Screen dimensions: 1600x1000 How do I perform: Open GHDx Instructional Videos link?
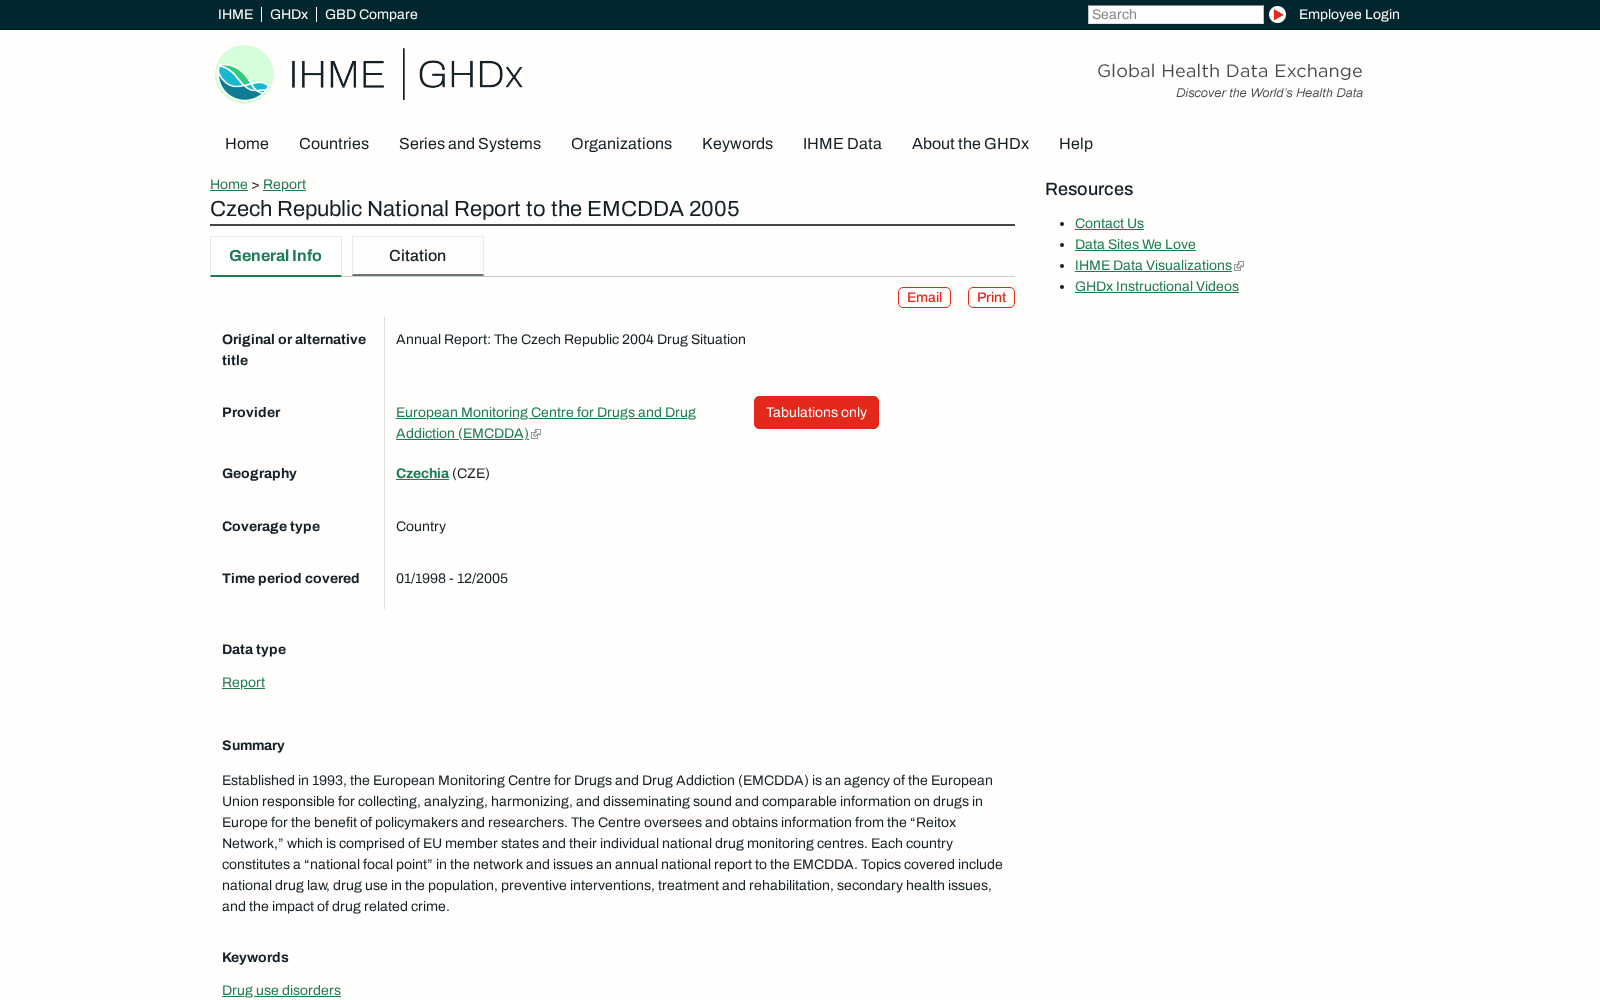click(x=1157, y=286)
